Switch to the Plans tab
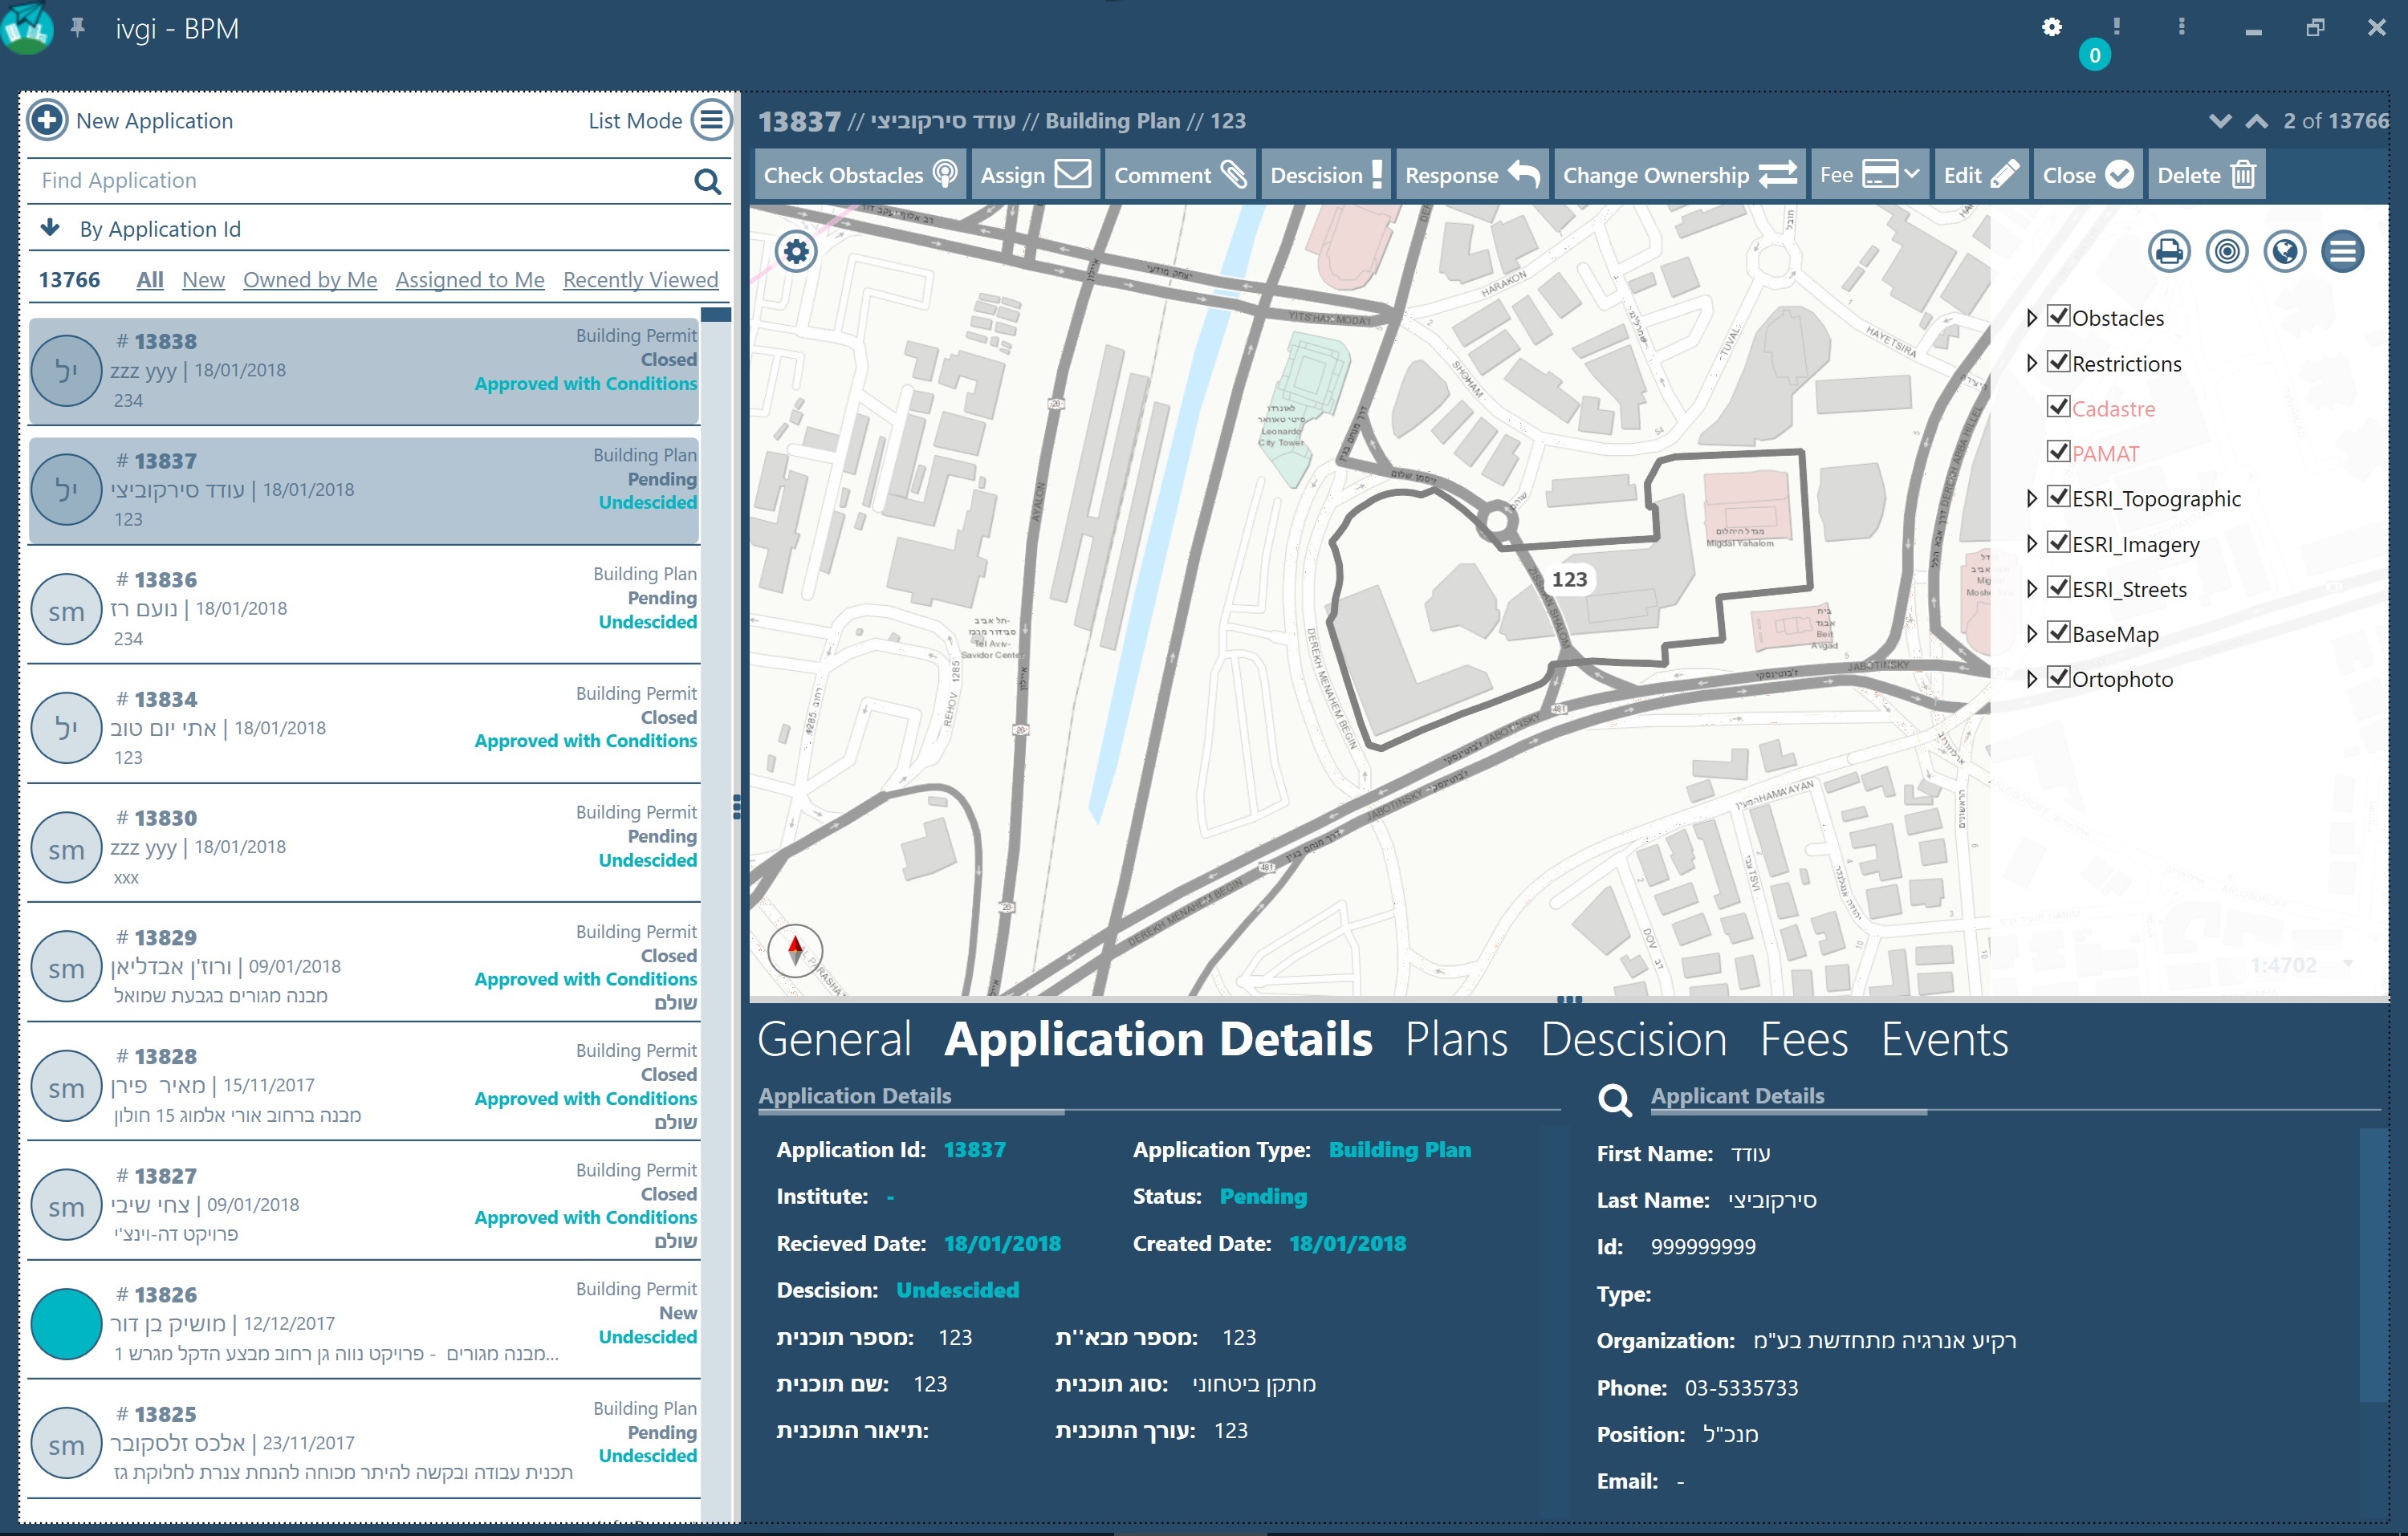The image size is (2408, 1536). [x=1456, y=1040]
